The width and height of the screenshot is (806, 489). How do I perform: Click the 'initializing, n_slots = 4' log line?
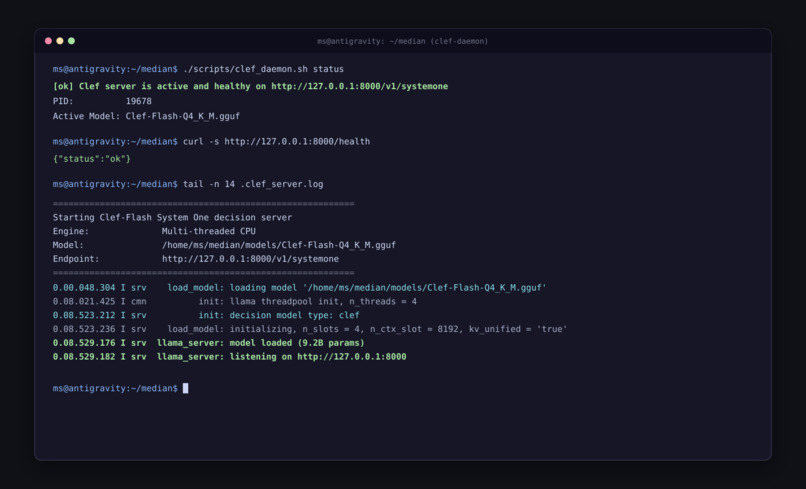pyautogui.click(x=310, y=329)
